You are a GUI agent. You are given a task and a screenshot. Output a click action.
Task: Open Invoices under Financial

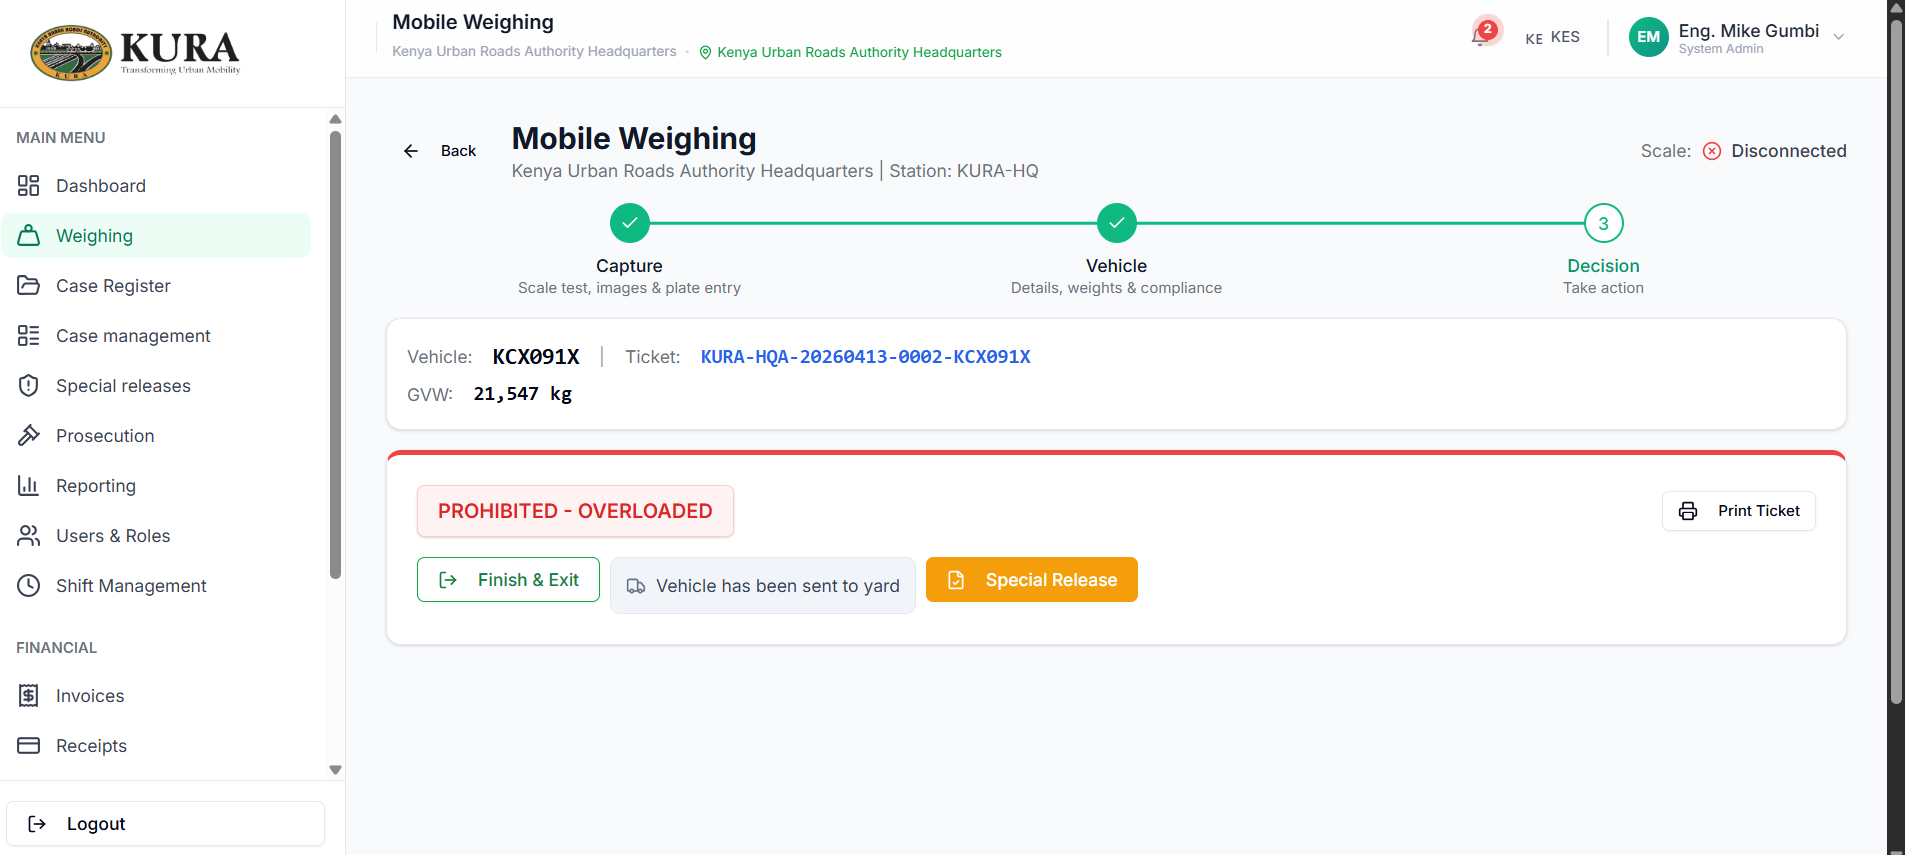pyautogui.click(x=156, y=696)
